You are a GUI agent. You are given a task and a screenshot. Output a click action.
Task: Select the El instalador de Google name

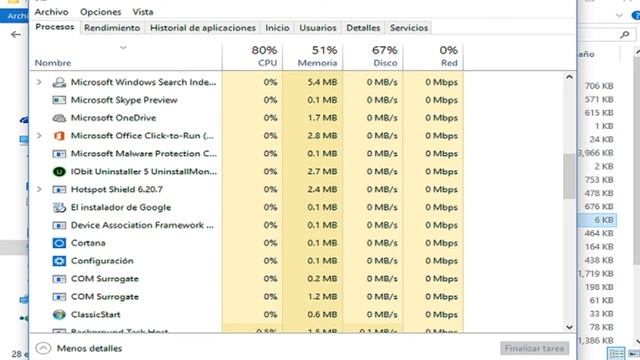121,207
